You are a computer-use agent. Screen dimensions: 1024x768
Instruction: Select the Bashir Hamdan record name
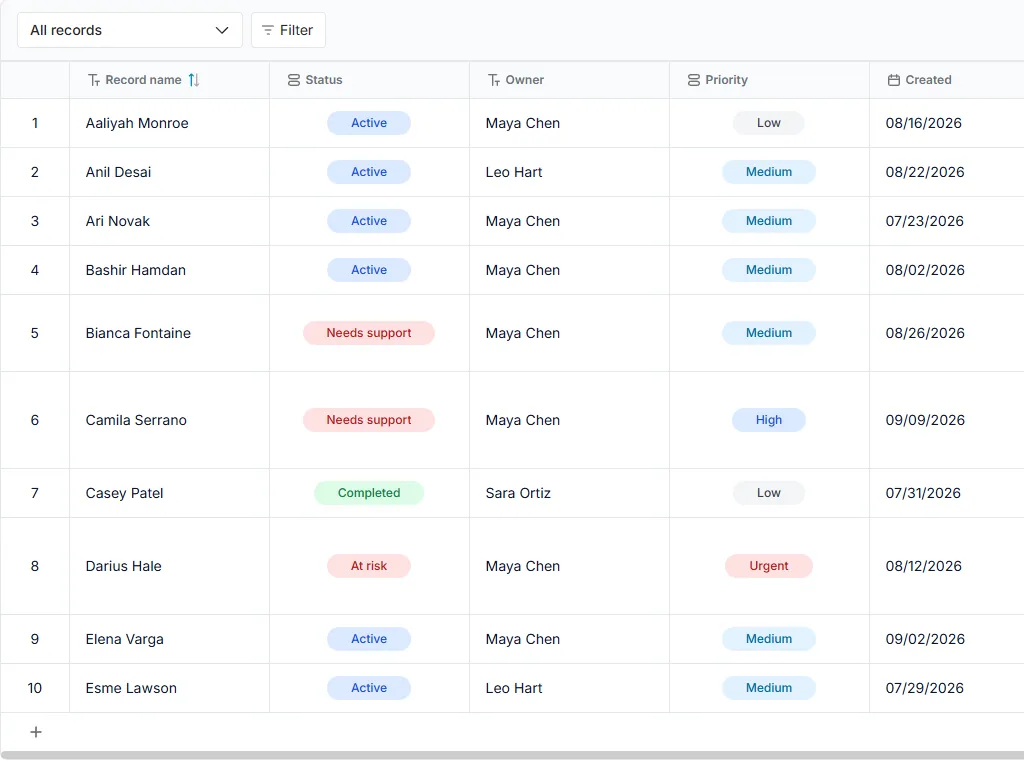point(136,270)
